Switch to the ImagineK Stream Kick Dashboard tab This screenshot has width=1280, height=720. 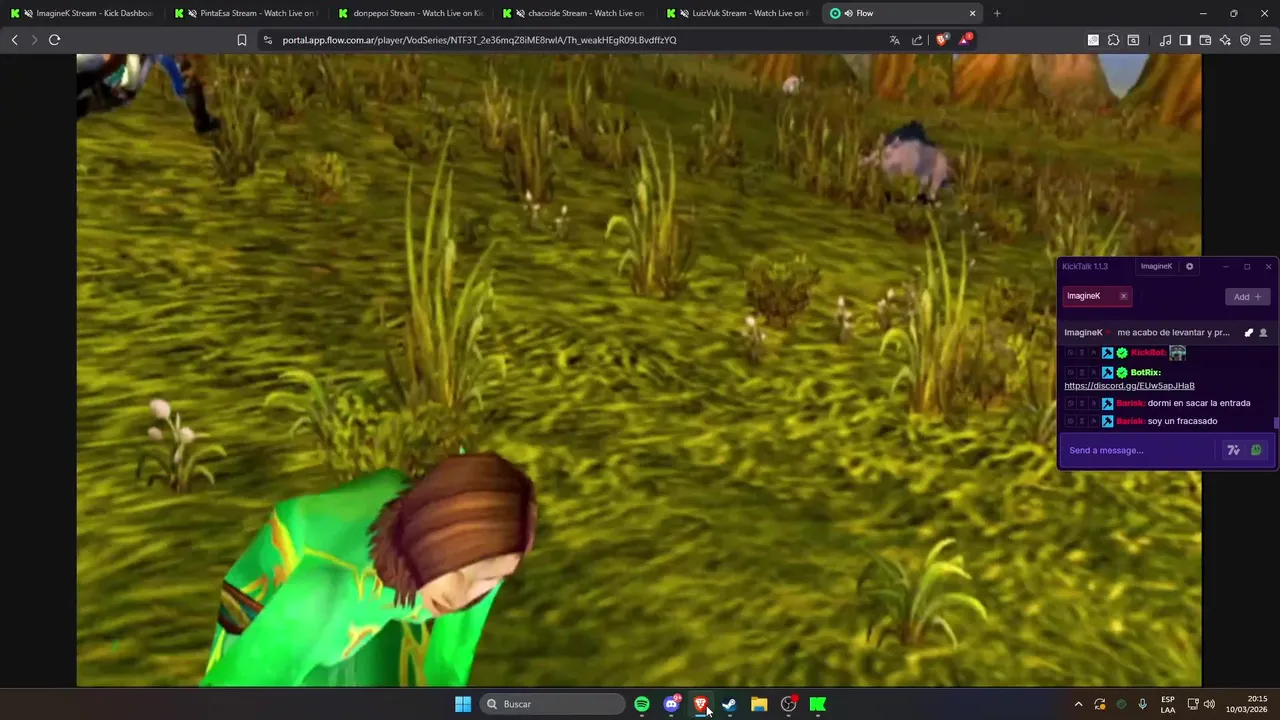coord(84,13)
